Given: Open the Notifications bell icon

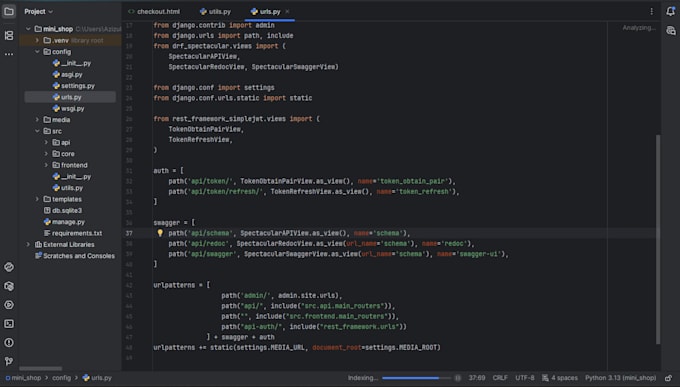Looking at the screenshot, I should (670, 11).
